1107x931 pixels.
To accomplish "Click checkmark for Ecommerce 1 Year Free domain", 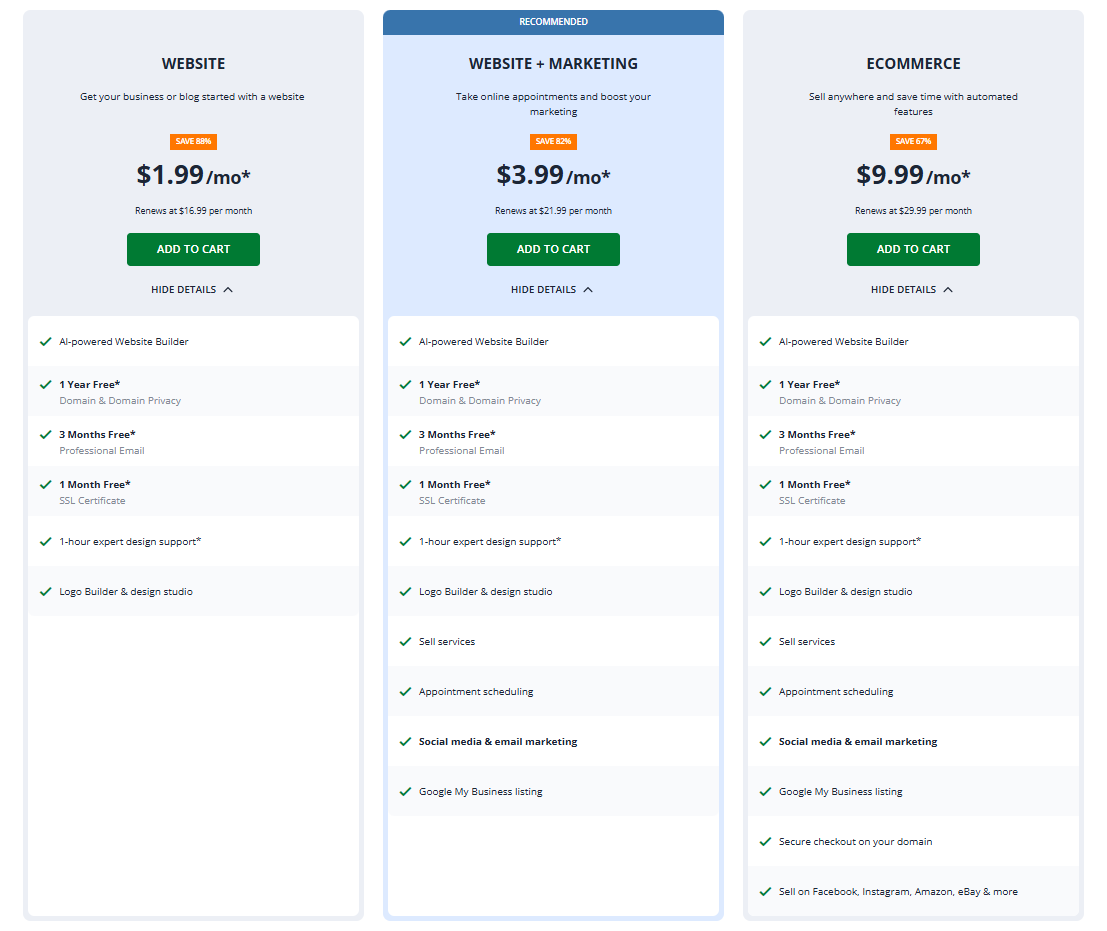I will pos(765,385).
